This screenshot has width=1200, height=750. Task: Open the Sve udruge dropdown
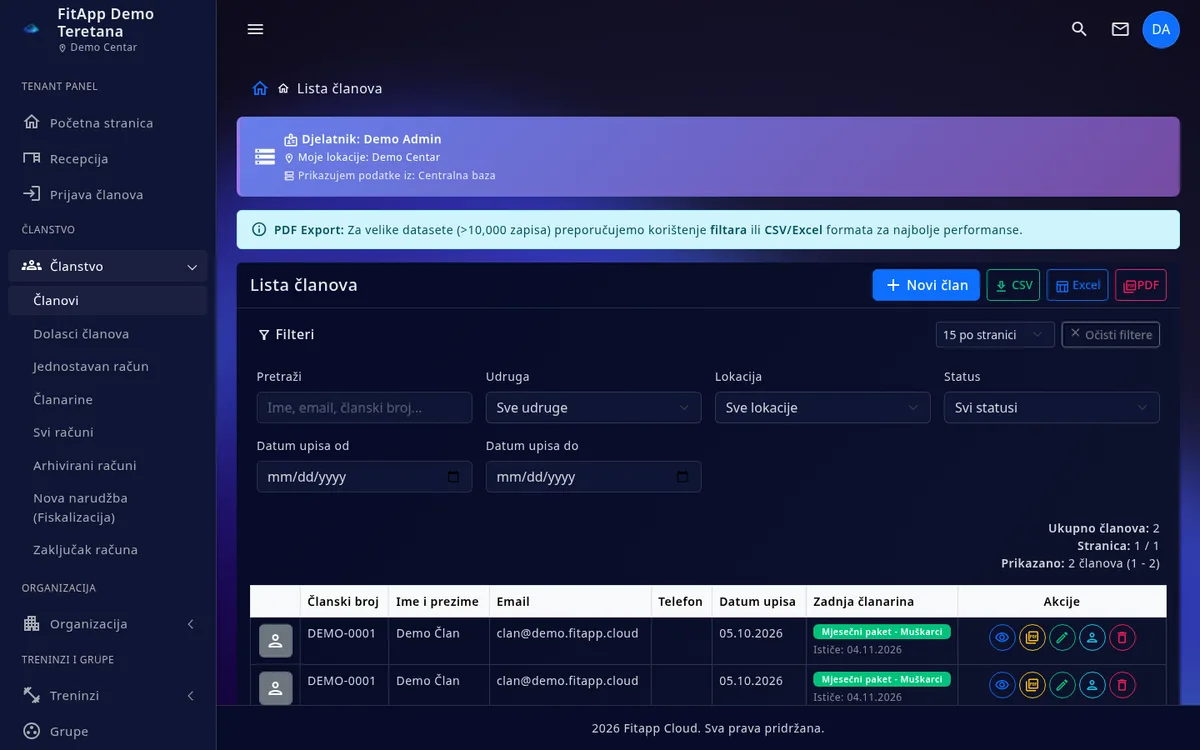(594, 408)
